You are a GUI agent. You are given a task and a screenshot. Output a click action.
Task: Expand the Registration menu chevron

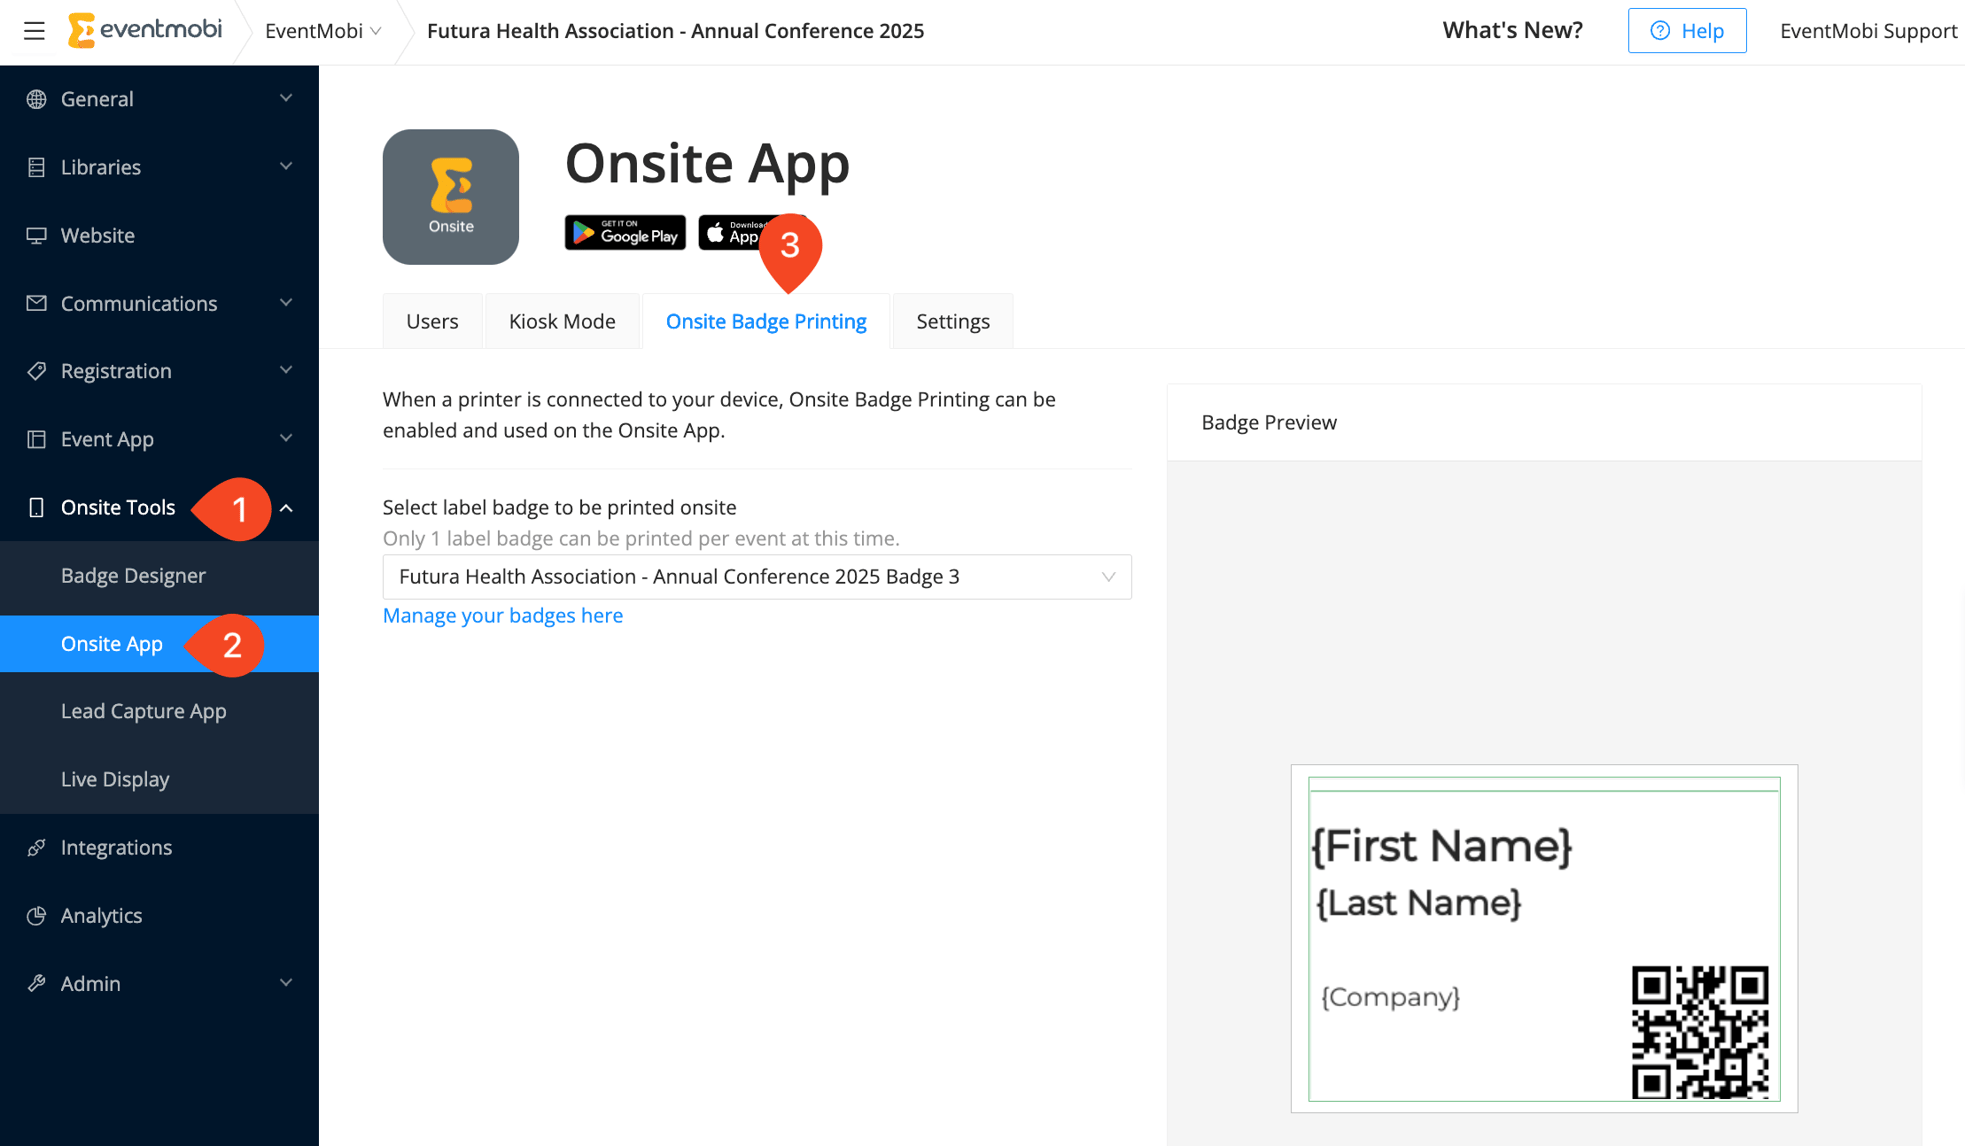pyautogui.click(x=286, y=371)
